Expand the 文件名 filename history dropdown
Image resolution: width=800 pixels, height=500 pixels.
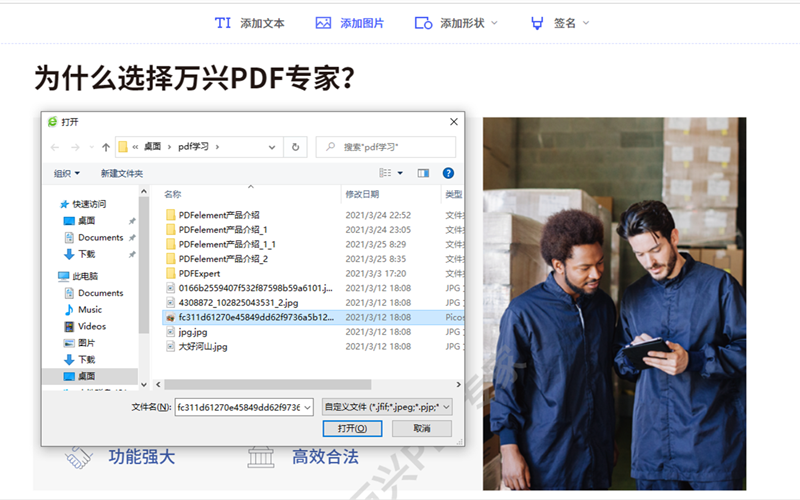pos(306,406)
